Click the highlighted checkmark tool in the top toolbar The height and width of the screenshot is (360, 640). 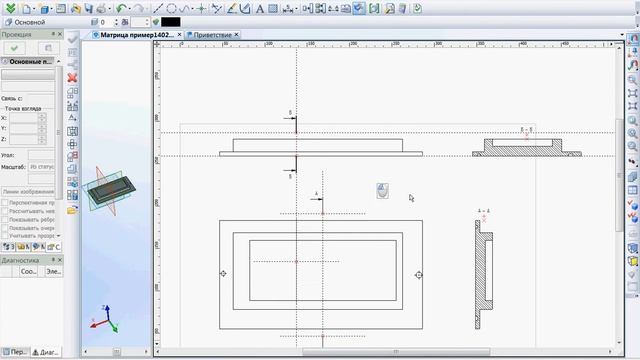click(x=359, y=8)
